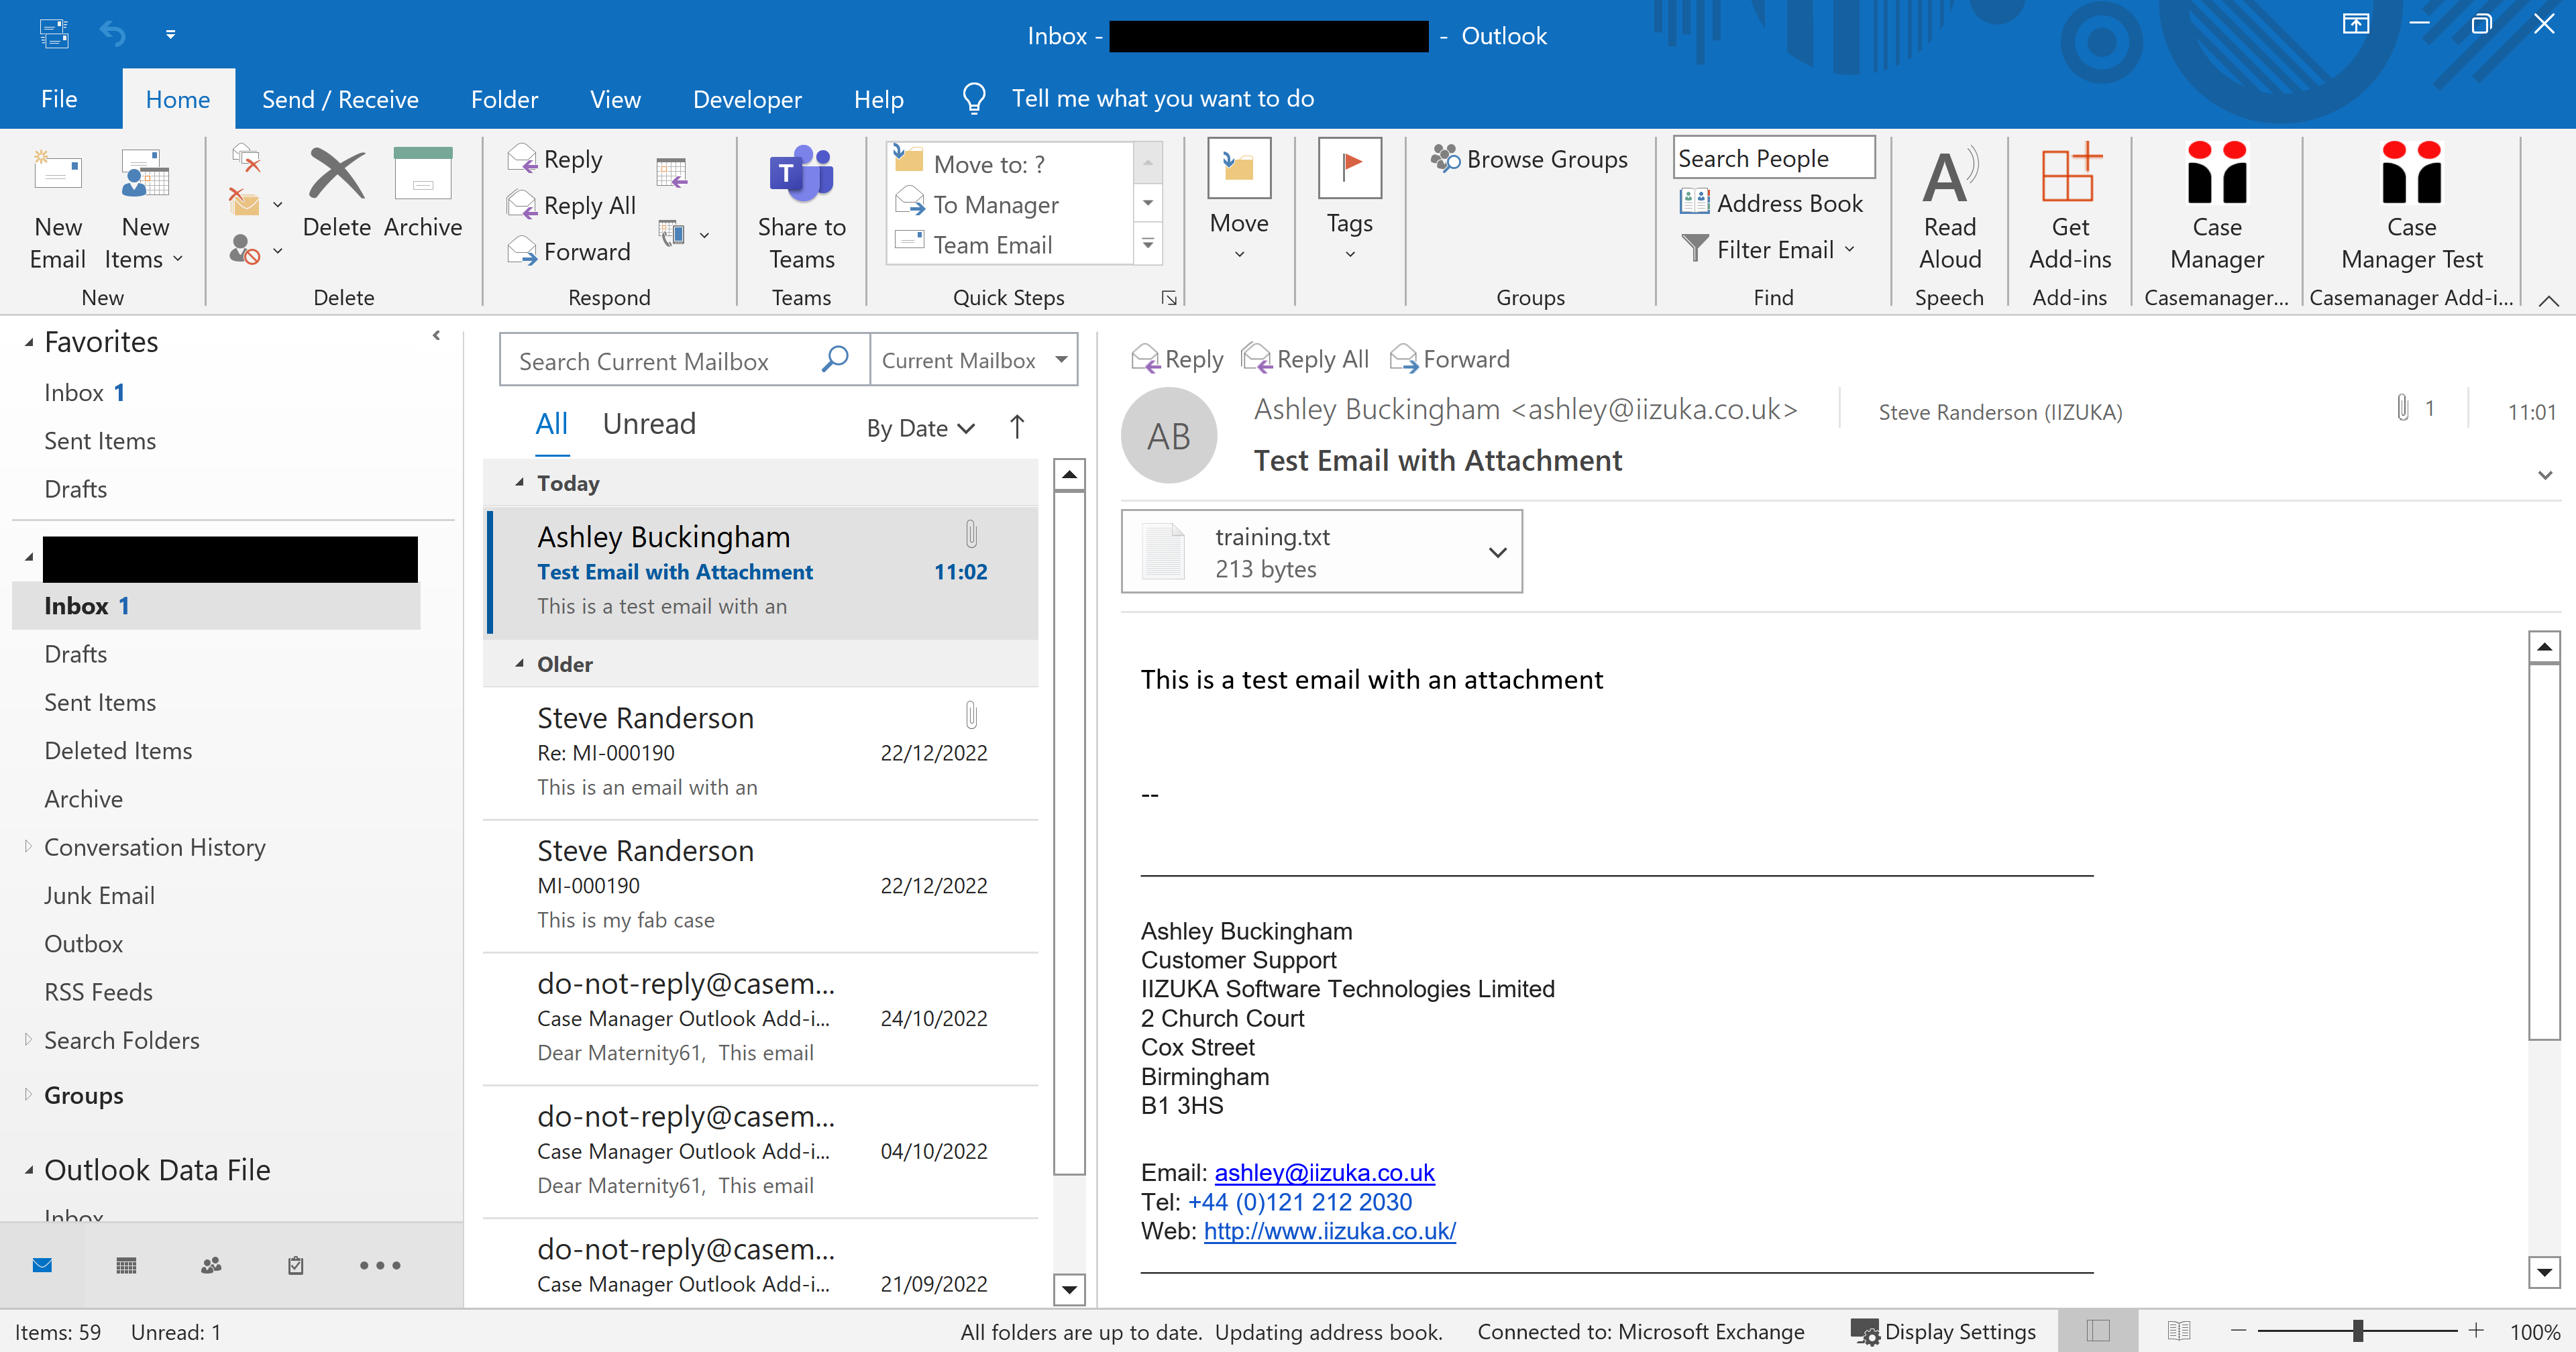
Task: Switch to the Calendar view icon
Action: [x=126, y=1265]
